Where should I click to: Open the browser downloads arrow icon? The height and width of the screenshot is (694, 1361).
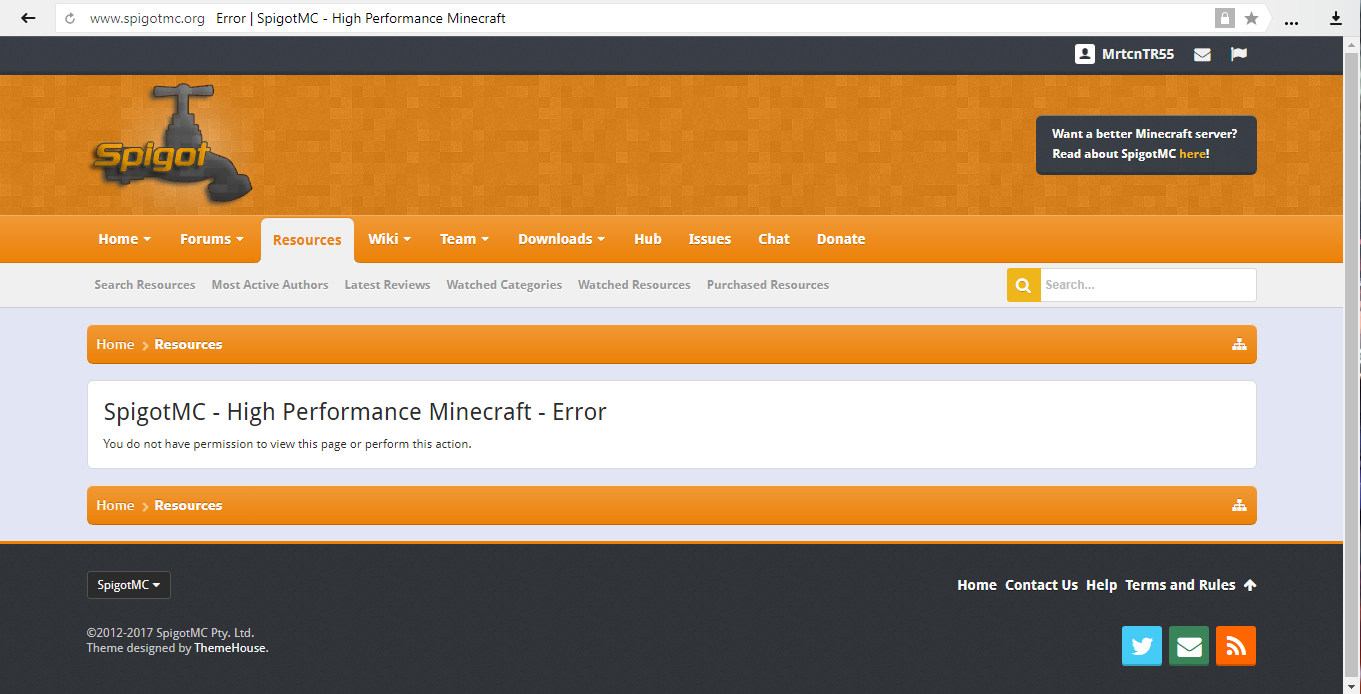coord(1335,18)
